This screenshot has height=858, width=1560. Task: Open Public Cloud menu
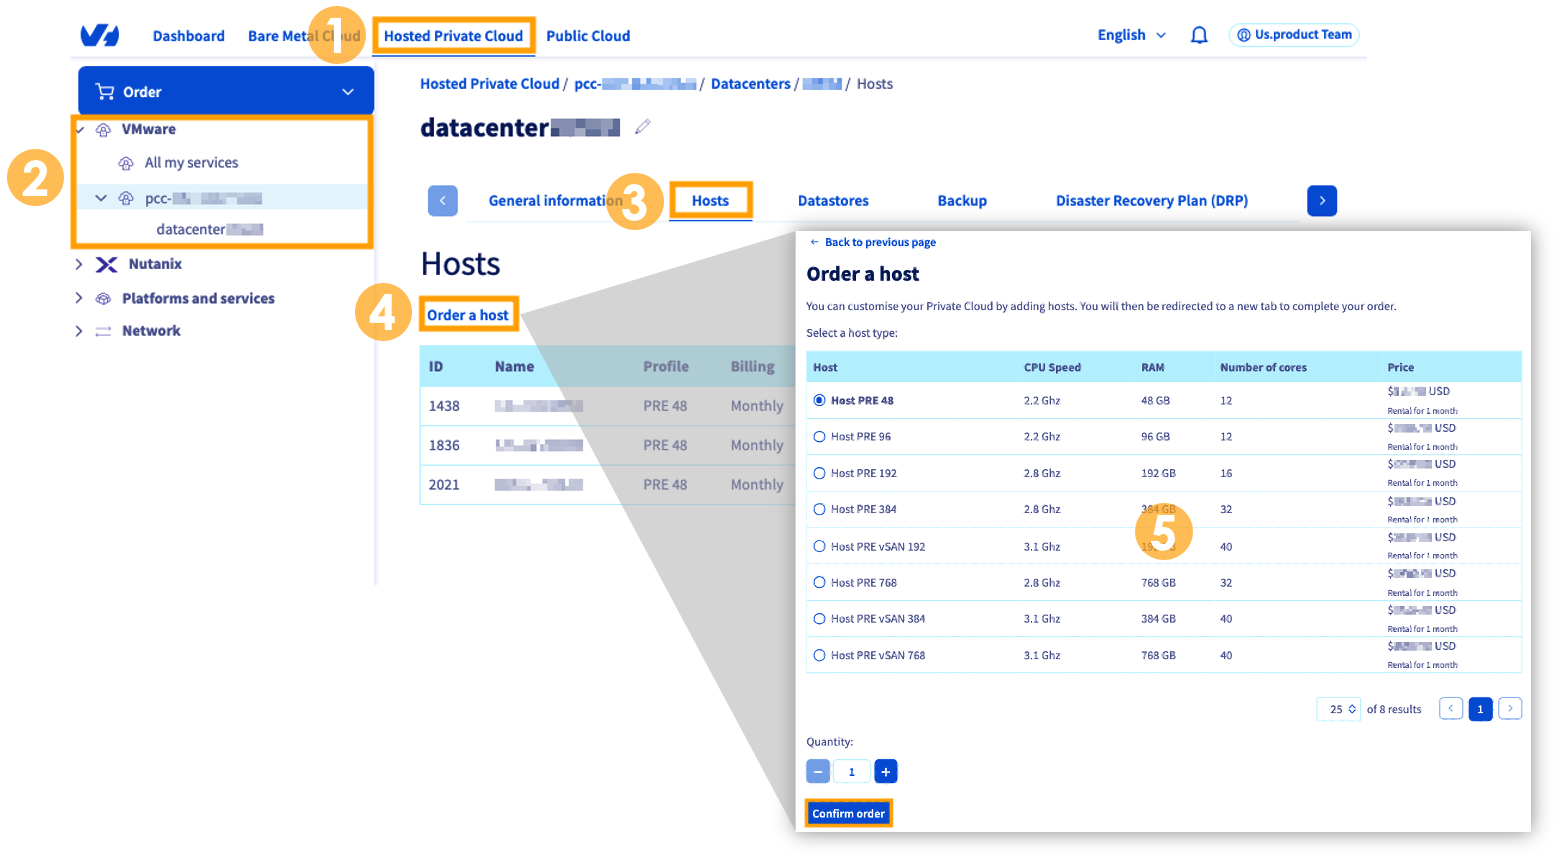tap(588, 36)
